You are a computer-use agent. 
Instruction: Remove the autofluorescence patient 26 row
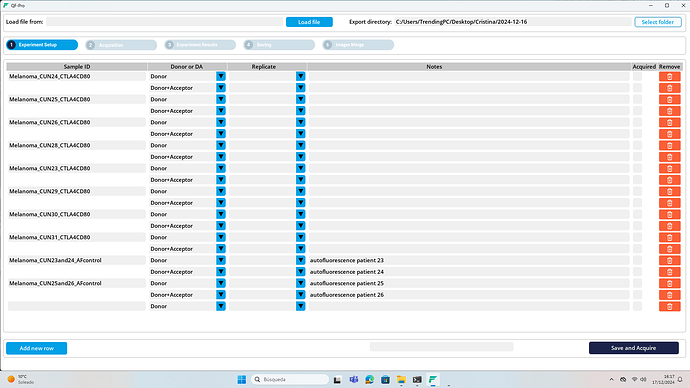pyautogui.click(x=669, y=295)
